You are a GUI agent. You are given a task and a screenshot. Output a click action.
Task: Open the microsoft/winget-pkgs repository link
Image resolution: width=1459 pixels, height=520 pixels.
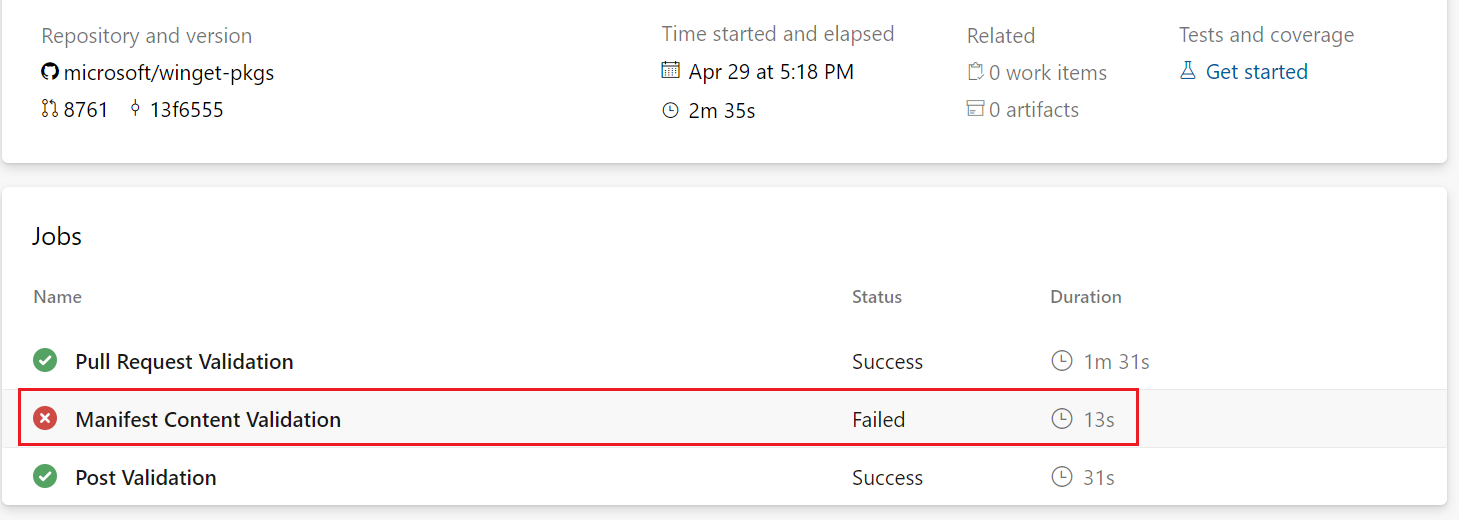tap(169, 73)
